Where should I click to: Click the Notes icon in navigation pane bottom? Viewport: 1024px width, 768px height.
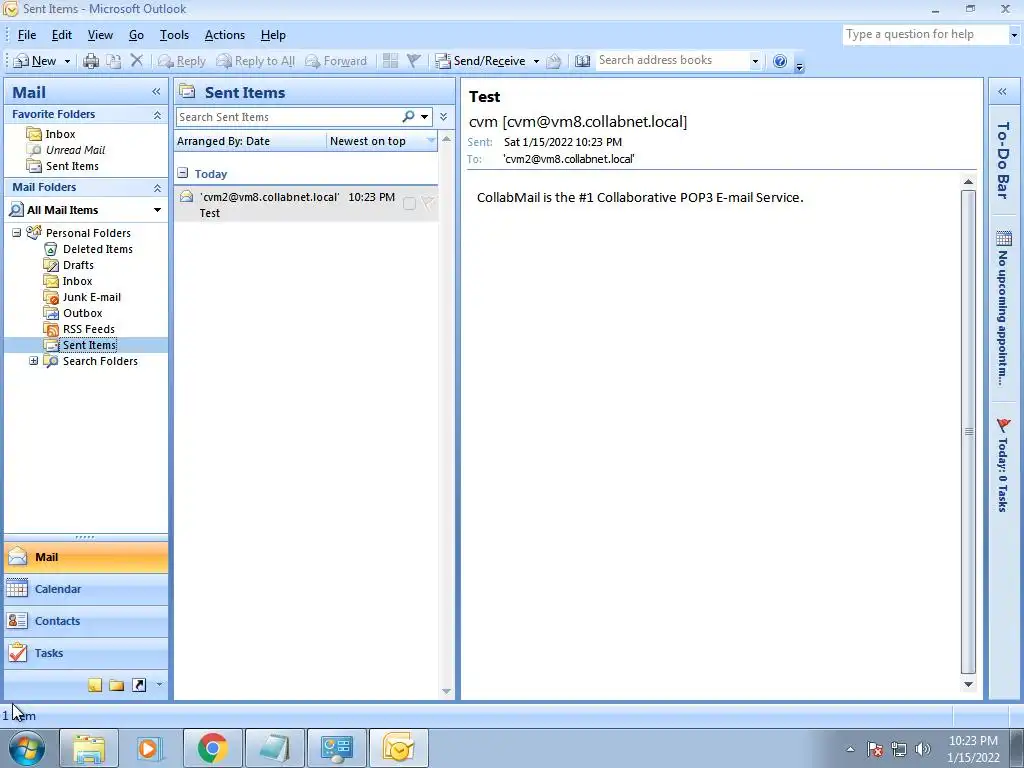(x=95, y=685)
